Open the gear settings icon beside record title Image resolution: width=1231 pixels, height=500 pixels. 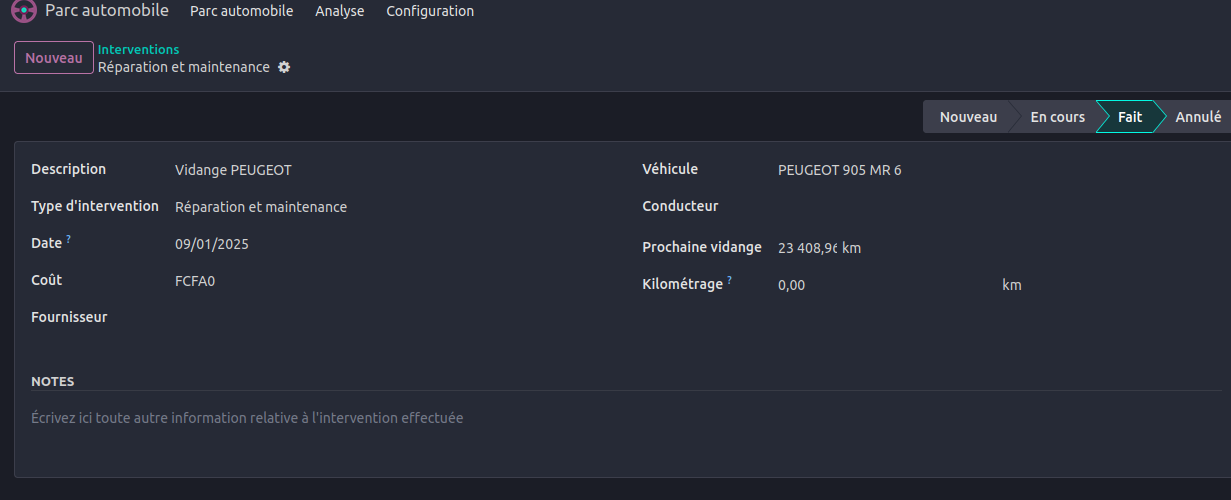(x=284, y=67)
